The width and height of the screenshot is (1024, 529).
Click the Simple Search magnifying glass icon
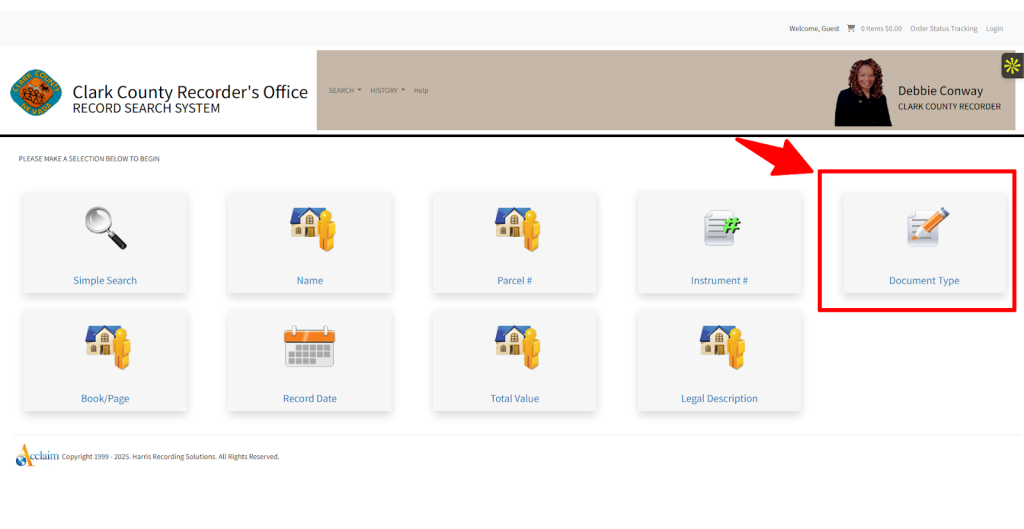(105, 227)
